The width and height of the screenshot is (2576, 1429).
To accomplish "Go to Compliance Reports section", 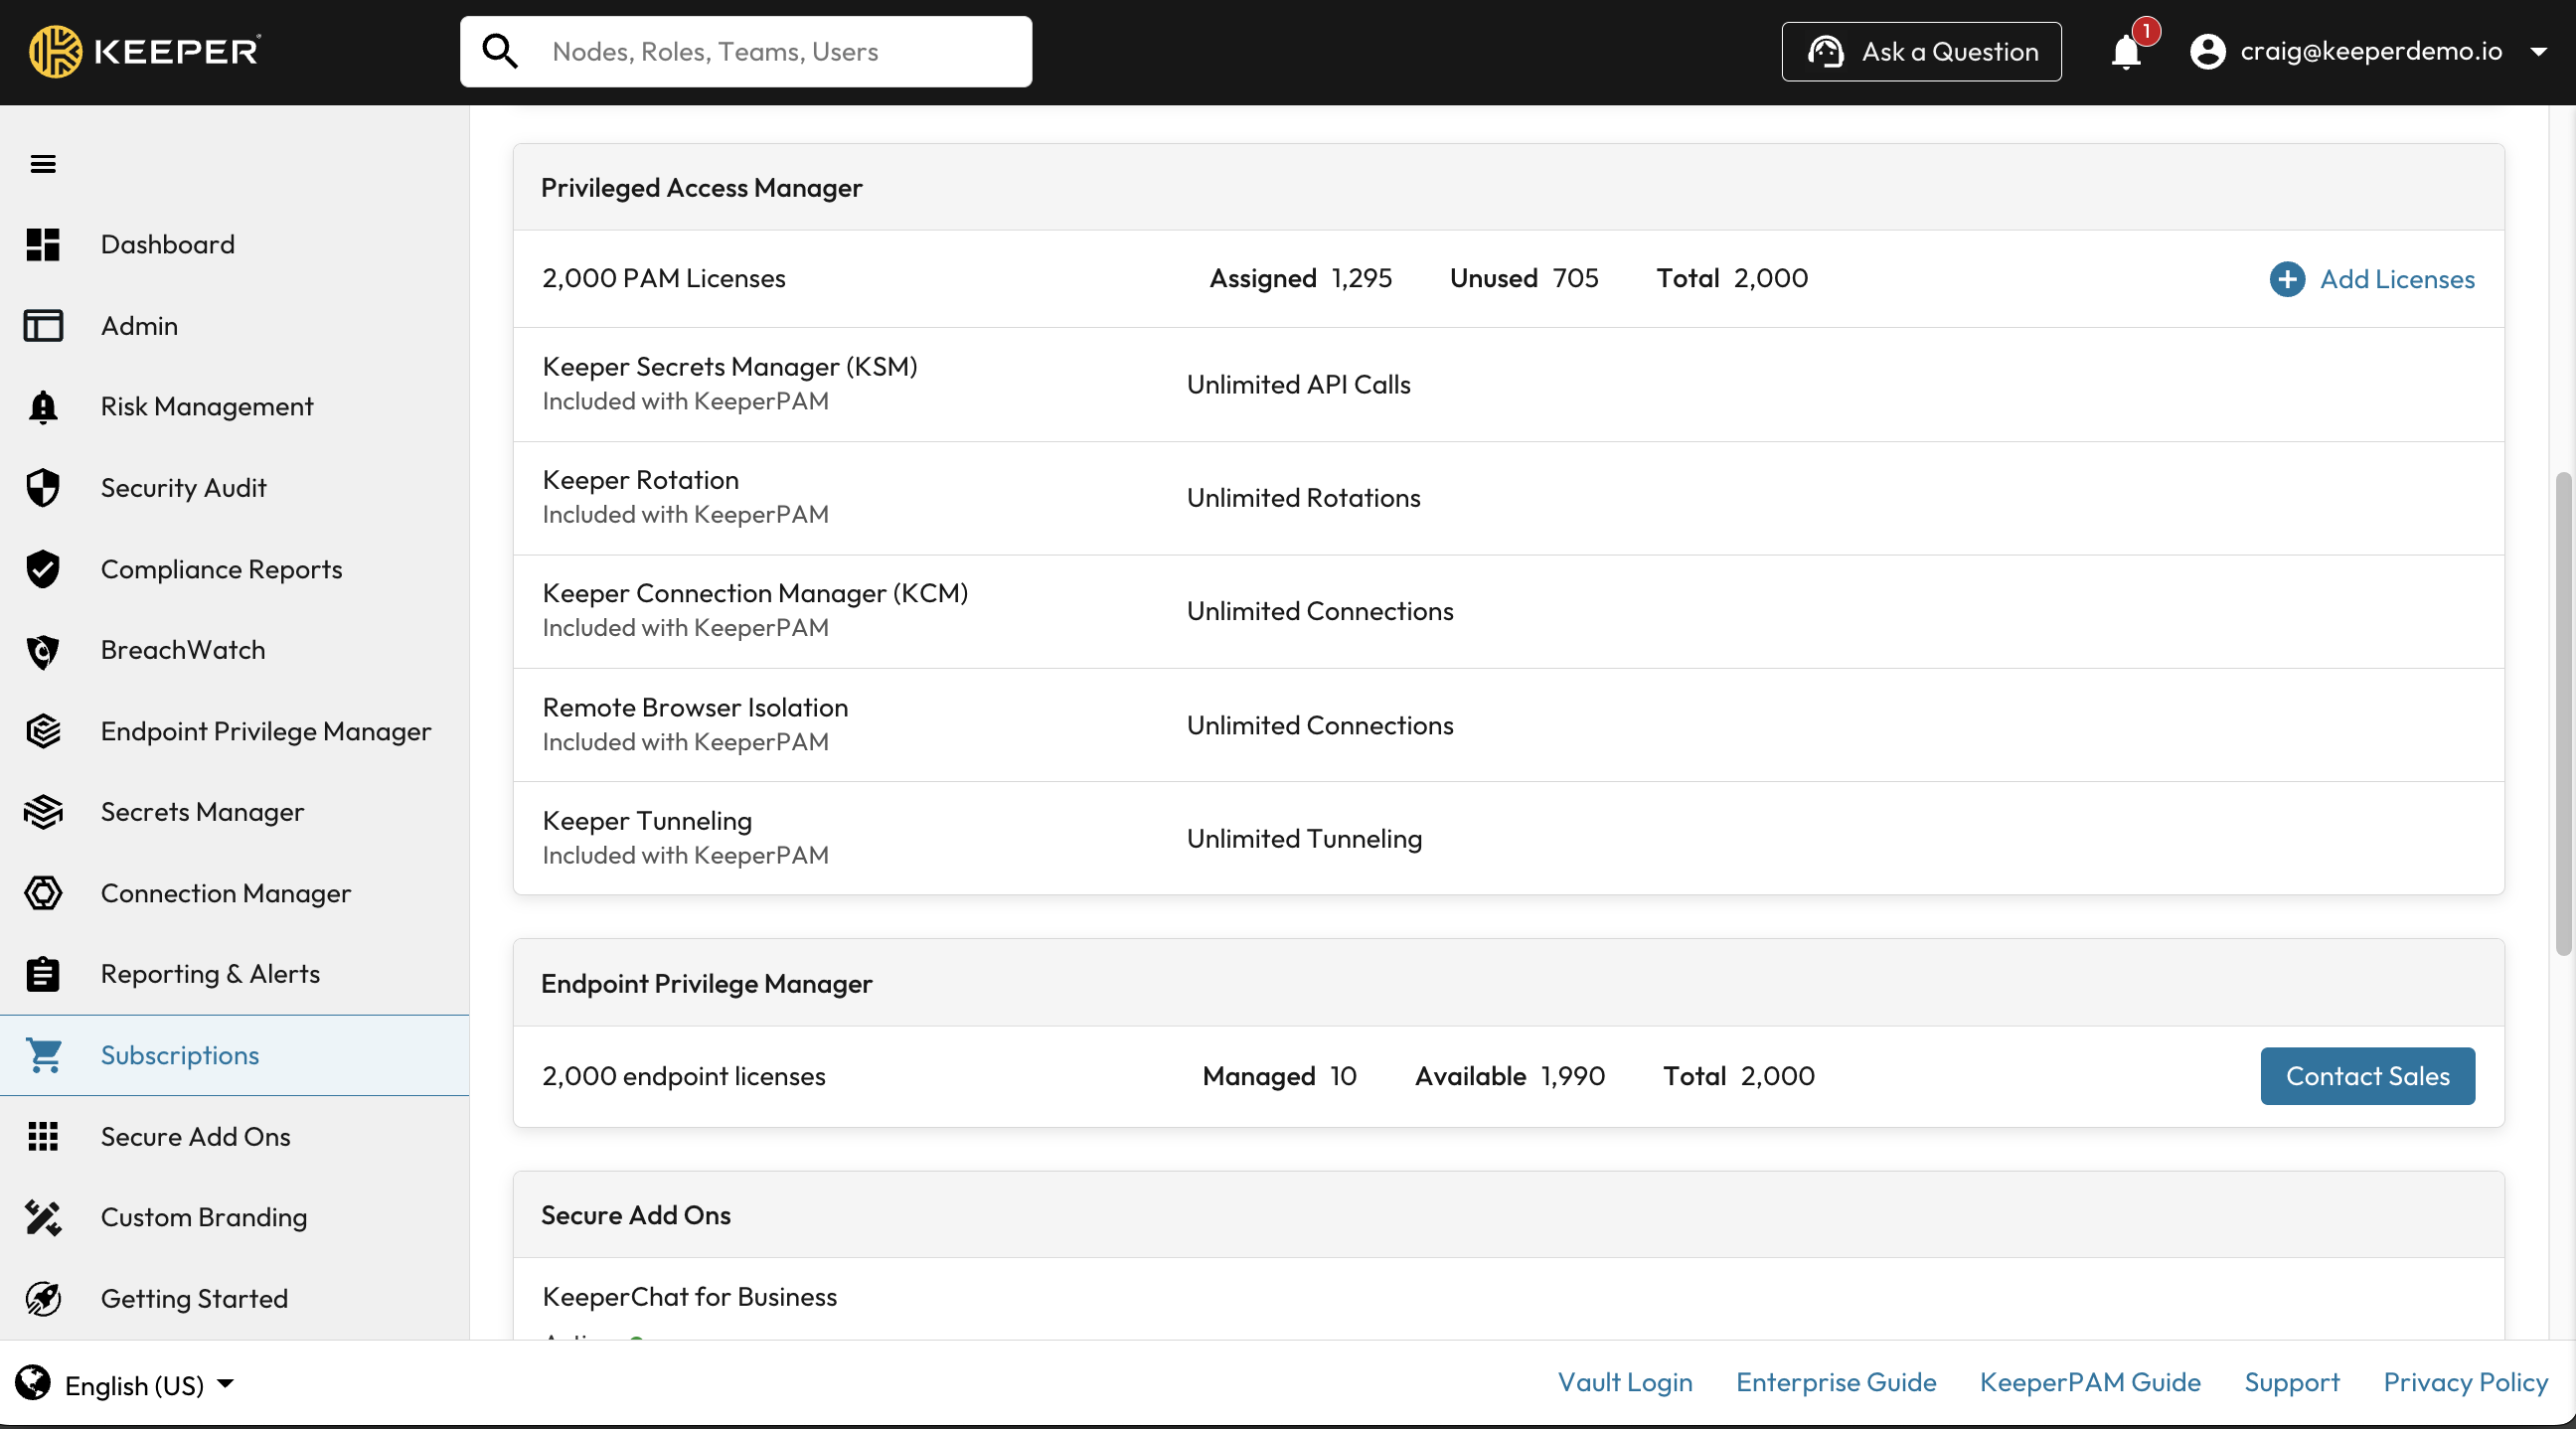I will 221,569.
